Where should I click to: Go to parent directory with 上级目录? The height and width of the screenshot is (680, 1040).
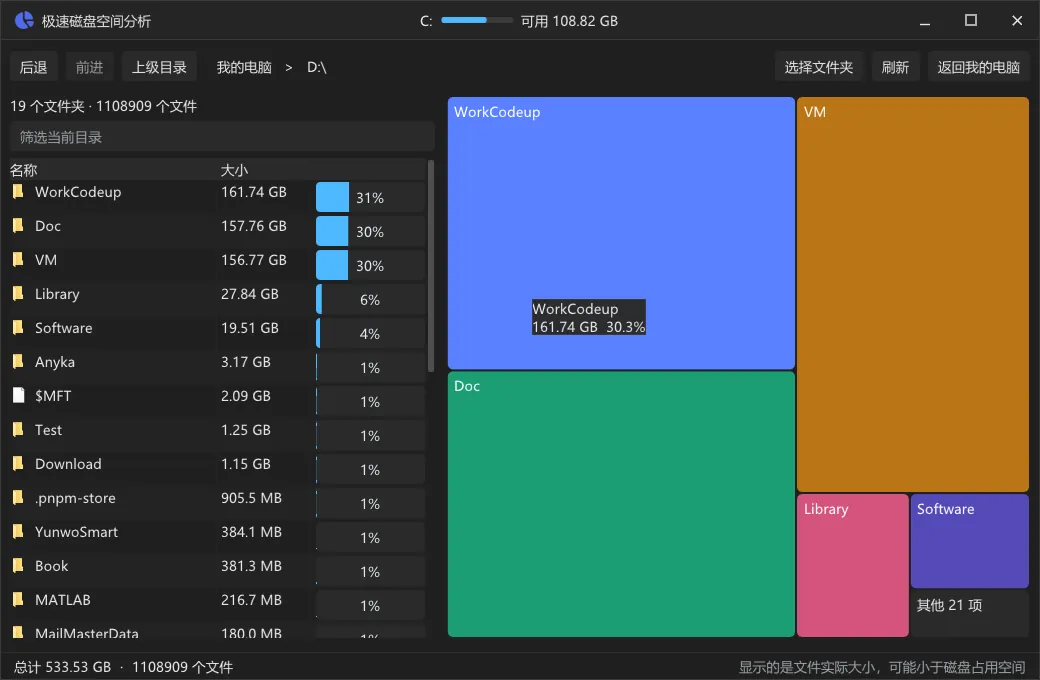159,67
